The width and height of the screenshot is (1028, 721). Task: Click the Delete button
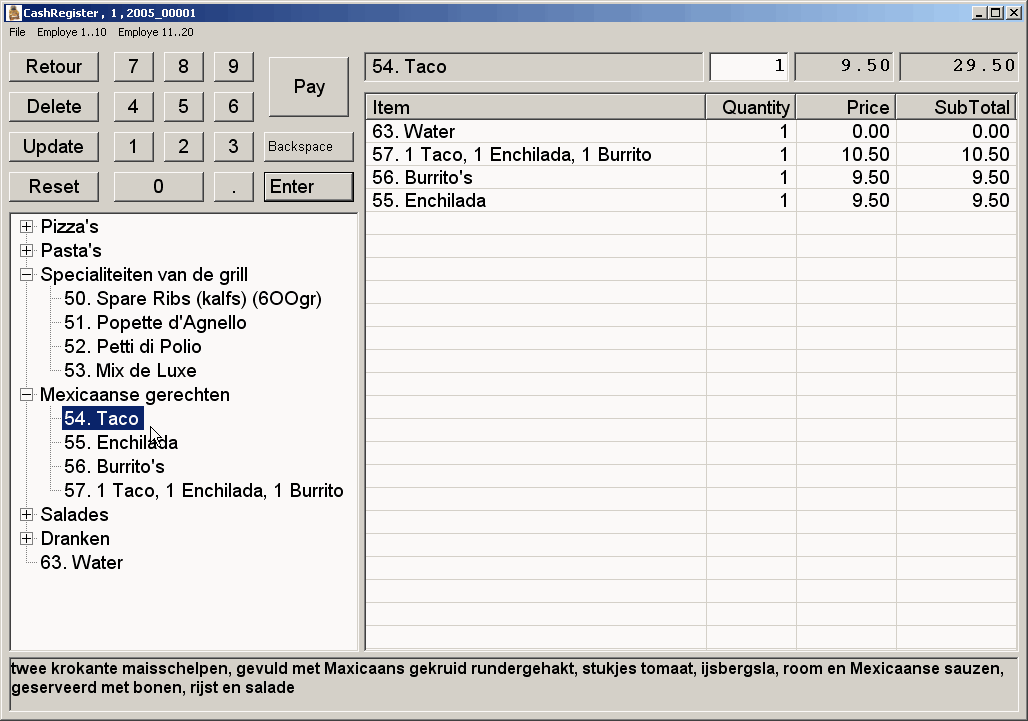point(54,107)
